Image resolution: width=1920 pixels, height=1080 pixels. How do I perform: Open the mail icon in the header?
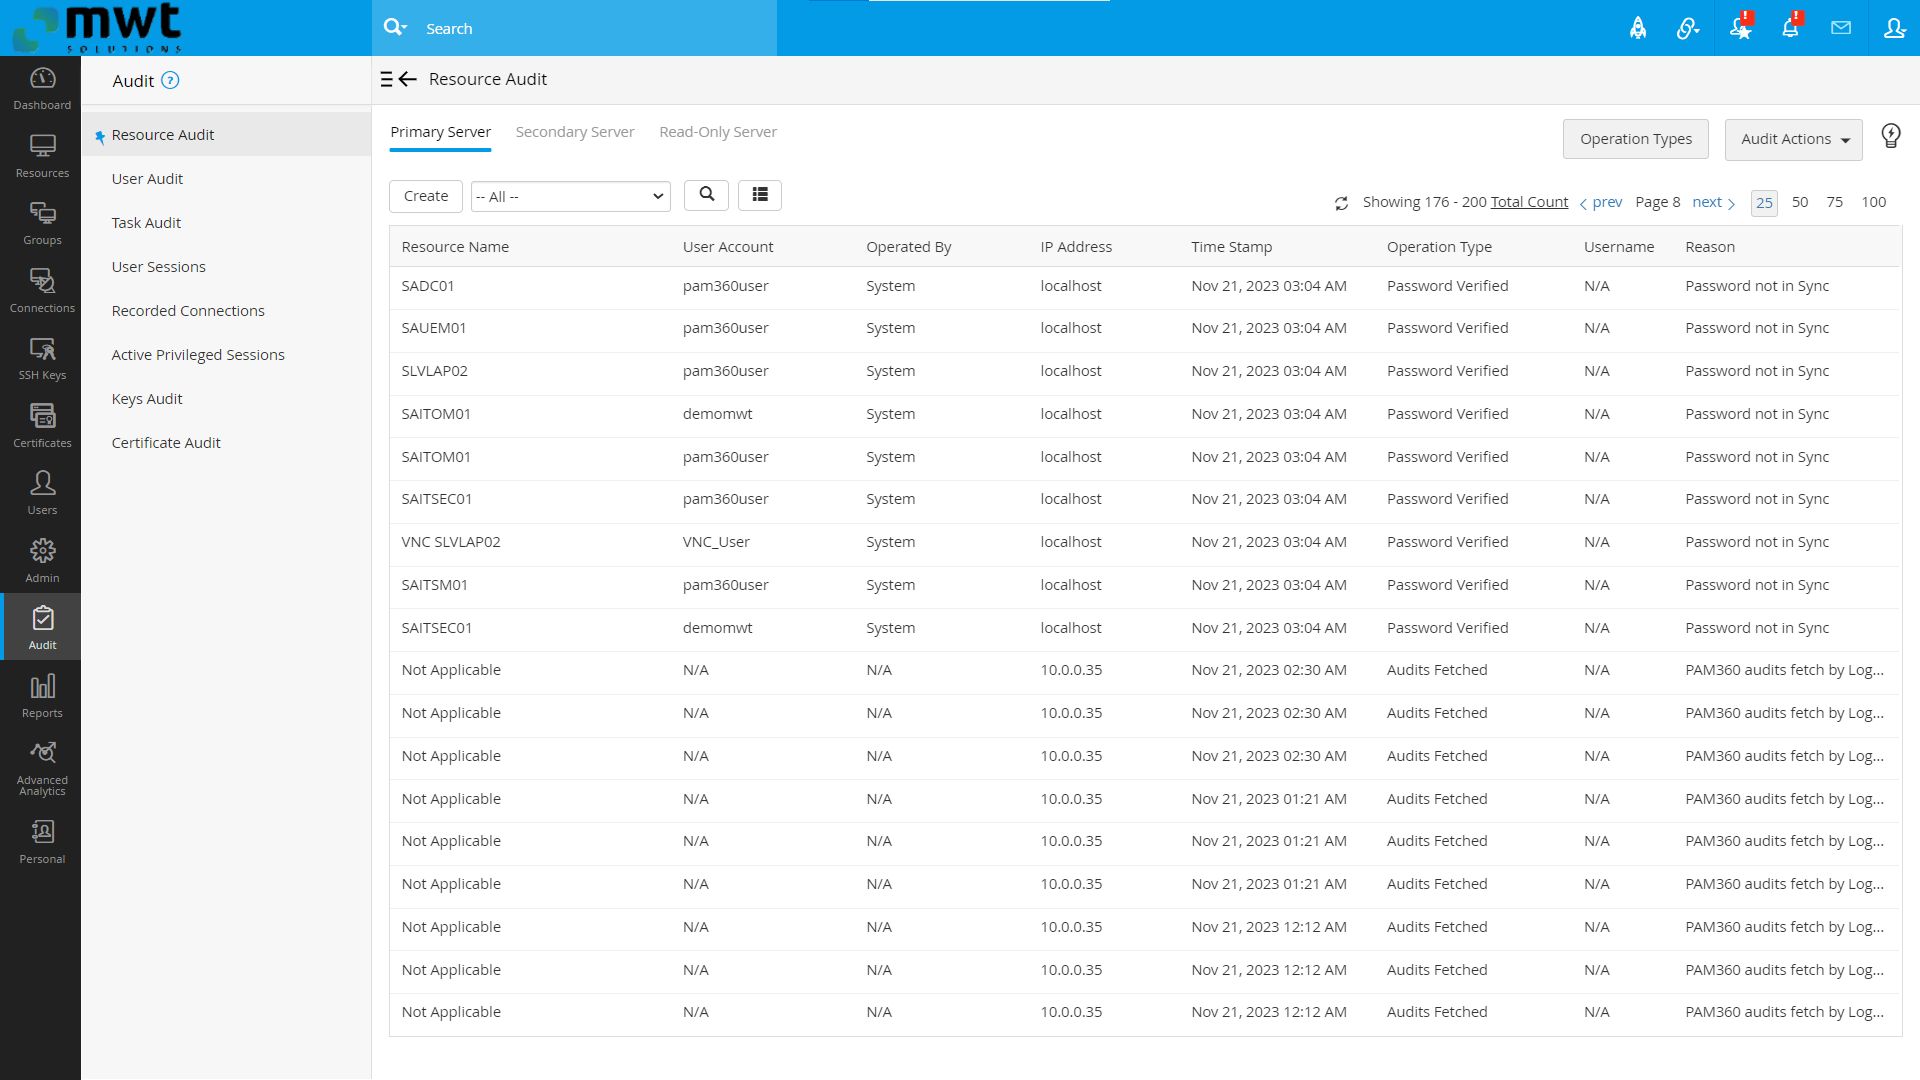click(1841, 27)
